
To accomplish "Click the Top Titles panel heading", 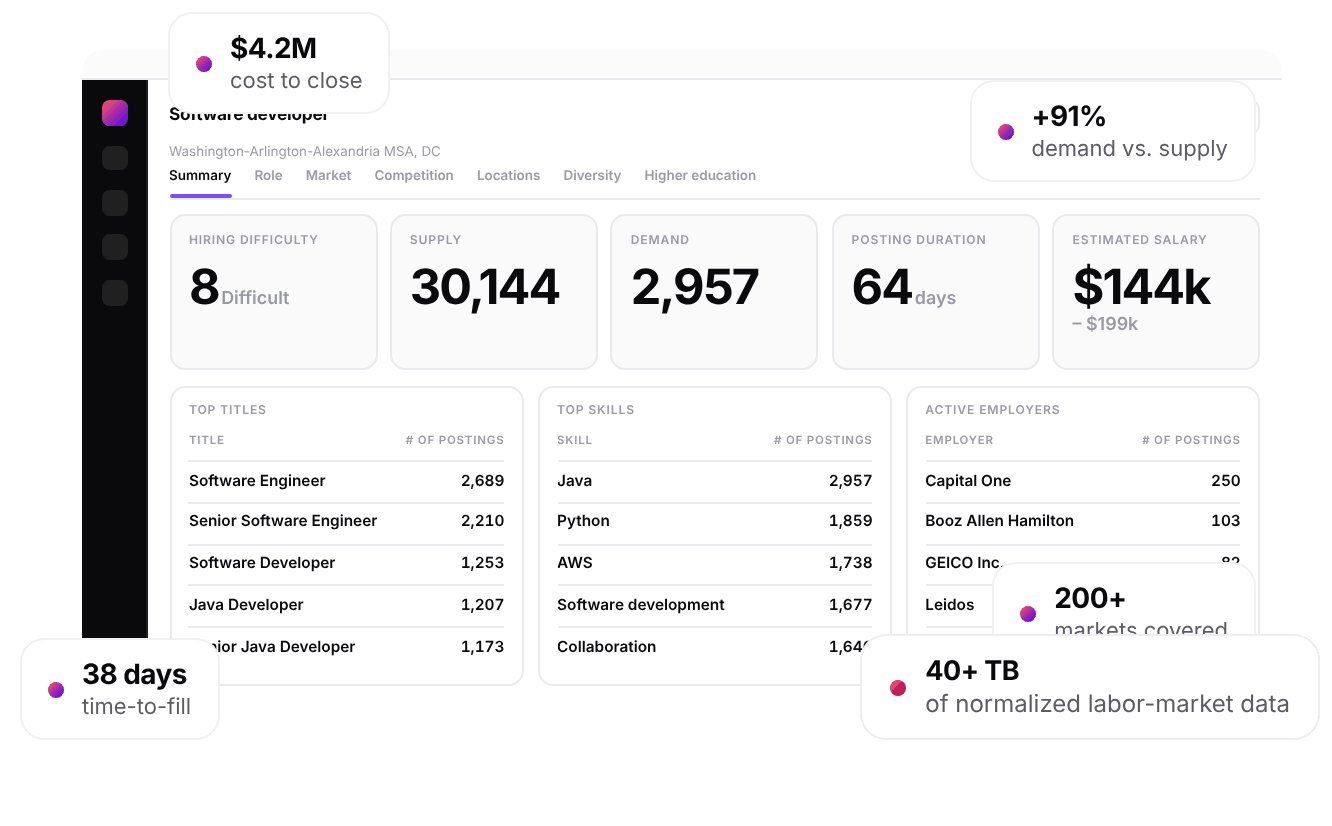I will coord(227,410).
